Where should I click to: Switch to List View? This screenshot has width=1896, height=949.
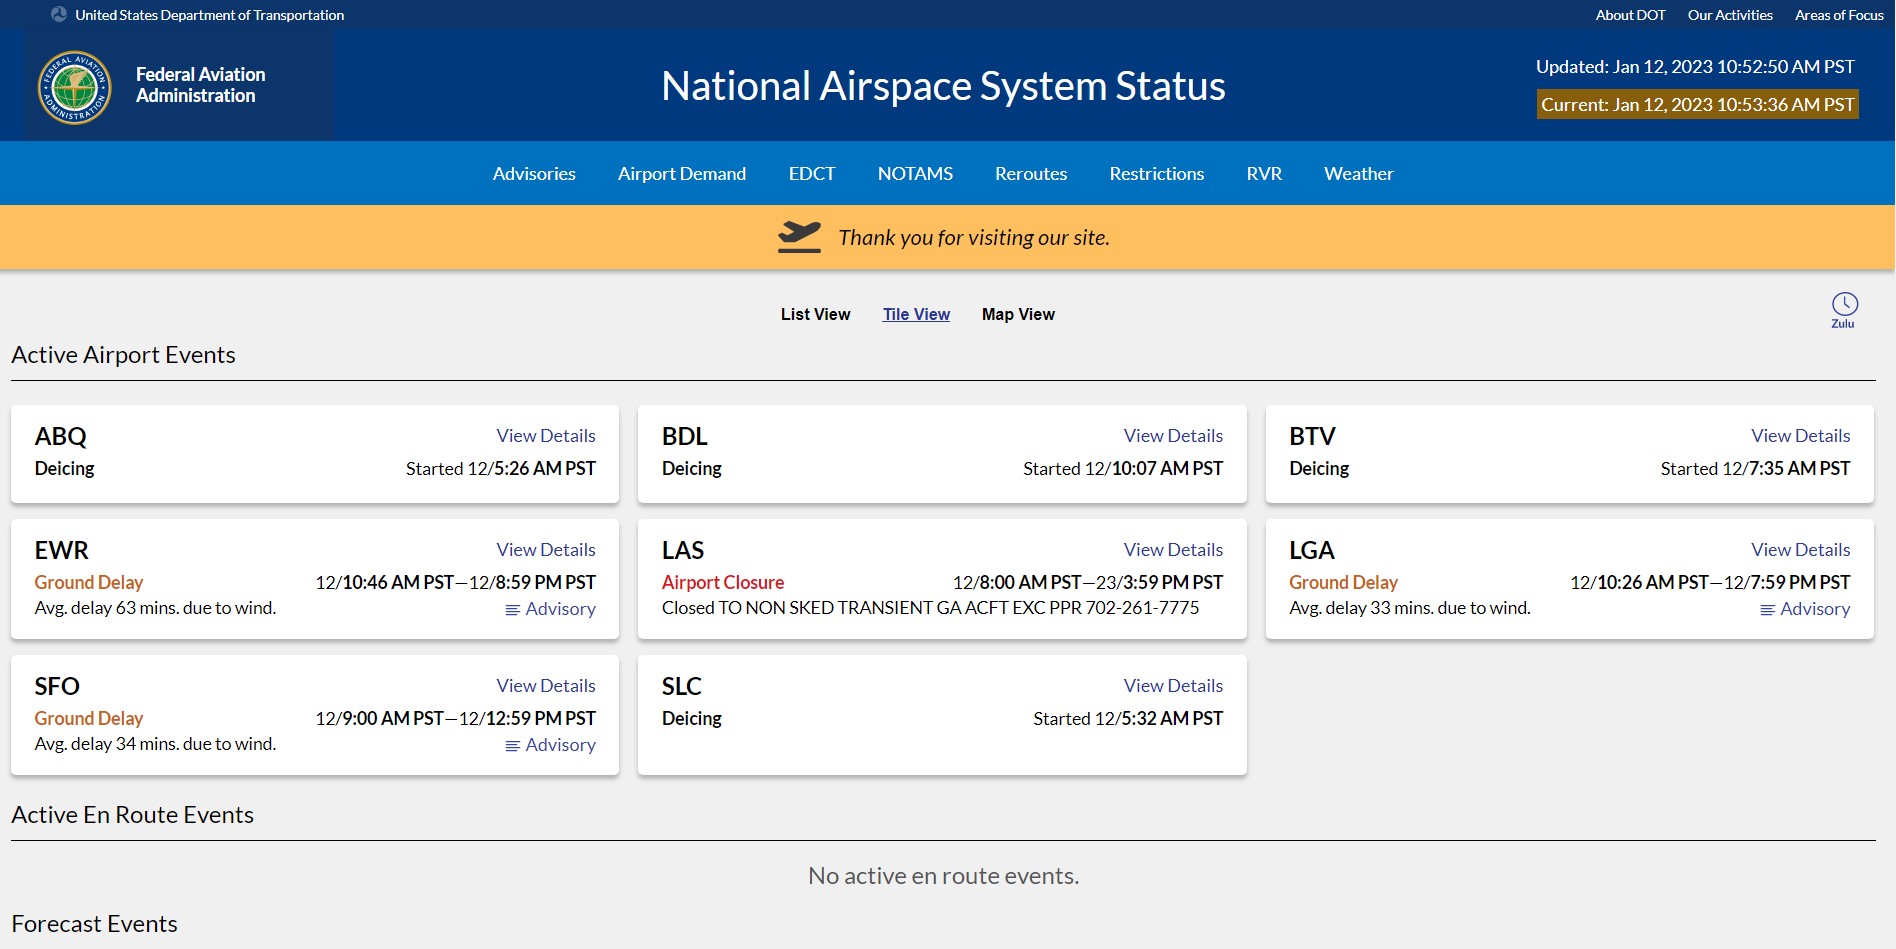click(x=815, y=314)
